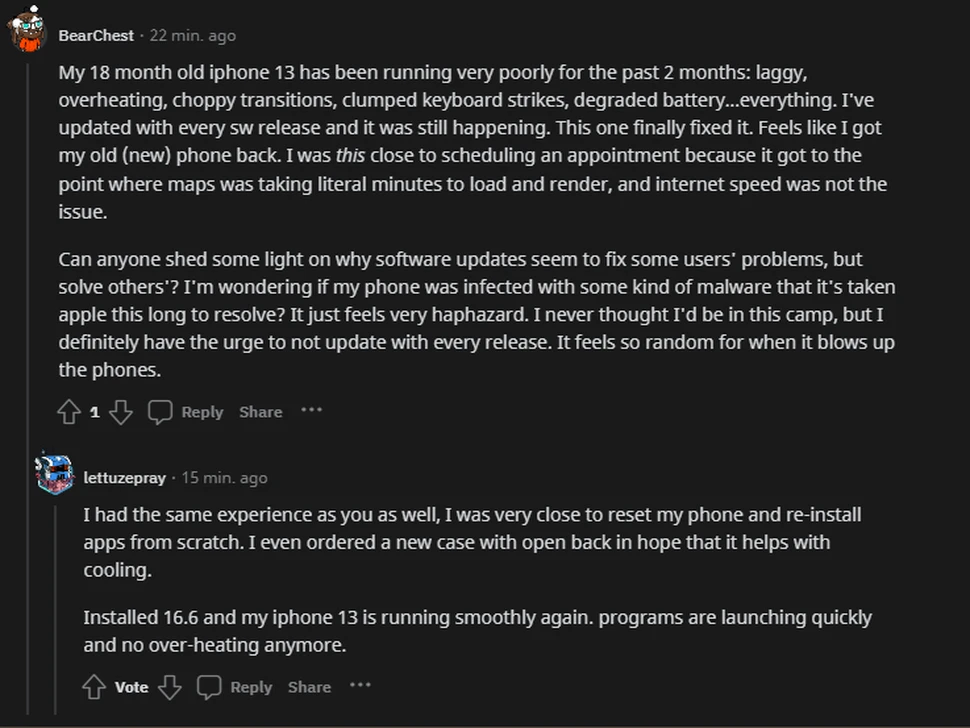Click the vote count on BearChest's comment

pyautogui.click(x=95, y=412)
